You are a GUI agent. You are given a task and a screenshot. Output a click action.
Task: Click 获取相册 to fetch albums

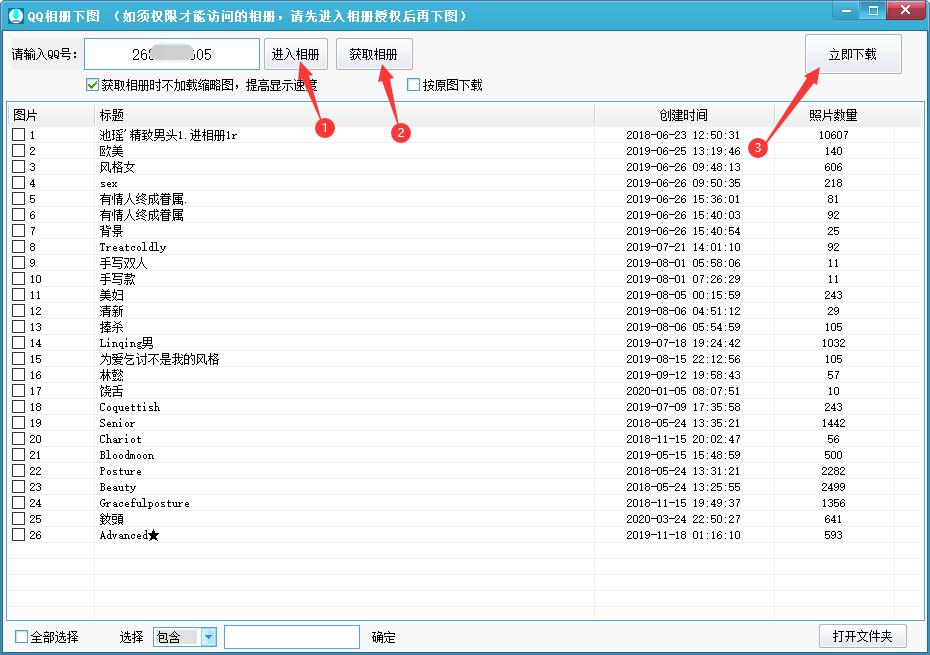374,54
